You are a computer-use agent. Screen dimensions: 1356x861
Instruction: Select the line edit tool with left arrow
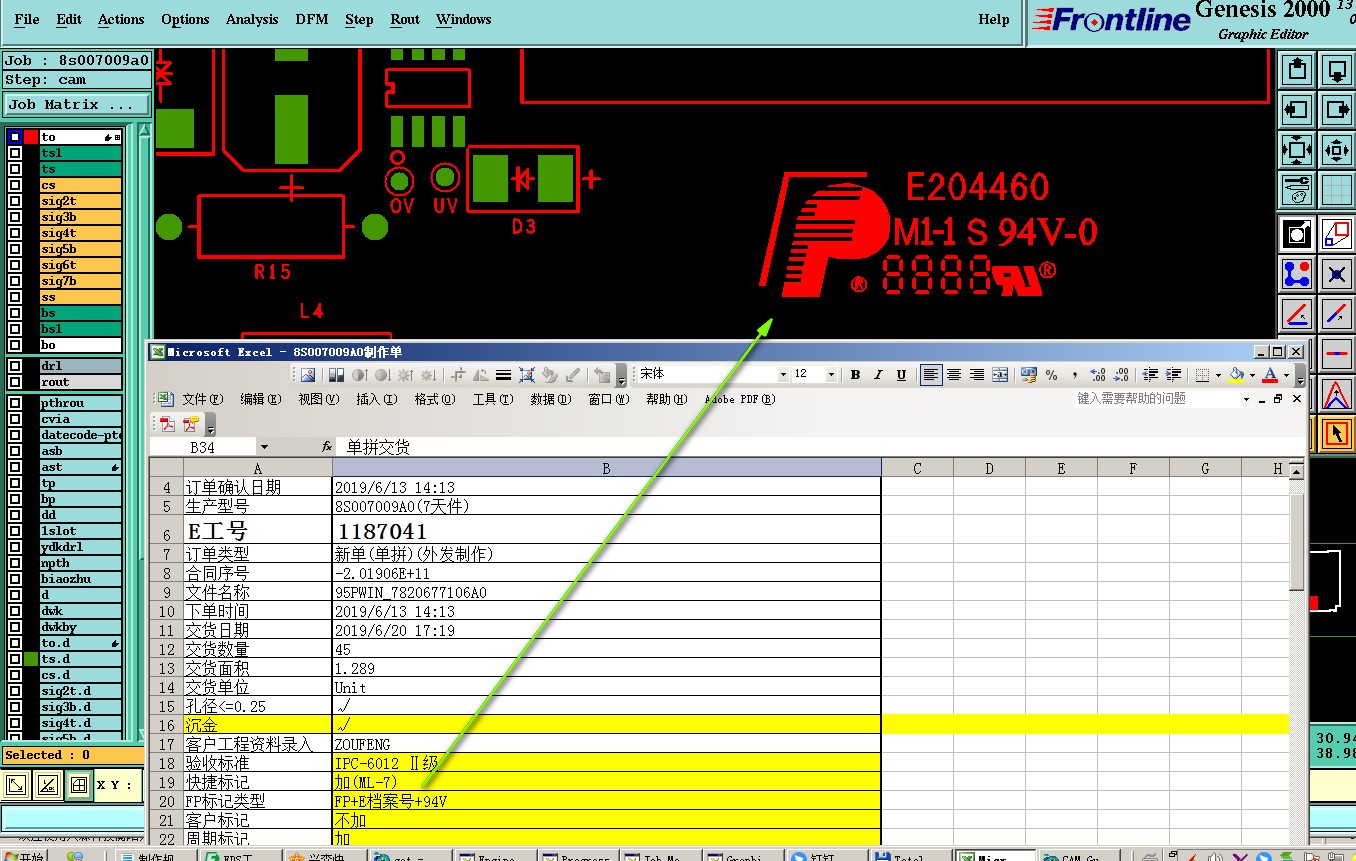1297,313
